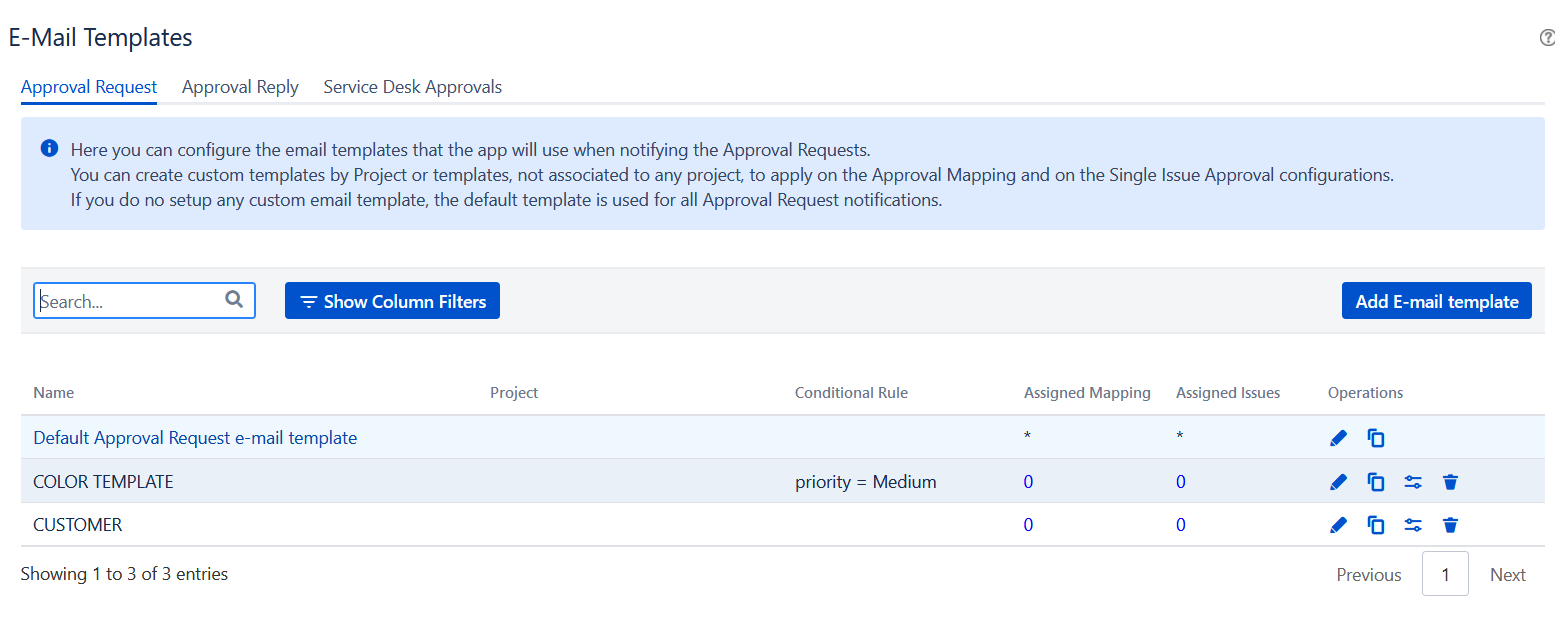
Task: Copy the CUSTOMER template
Action: coord(1376,525)
